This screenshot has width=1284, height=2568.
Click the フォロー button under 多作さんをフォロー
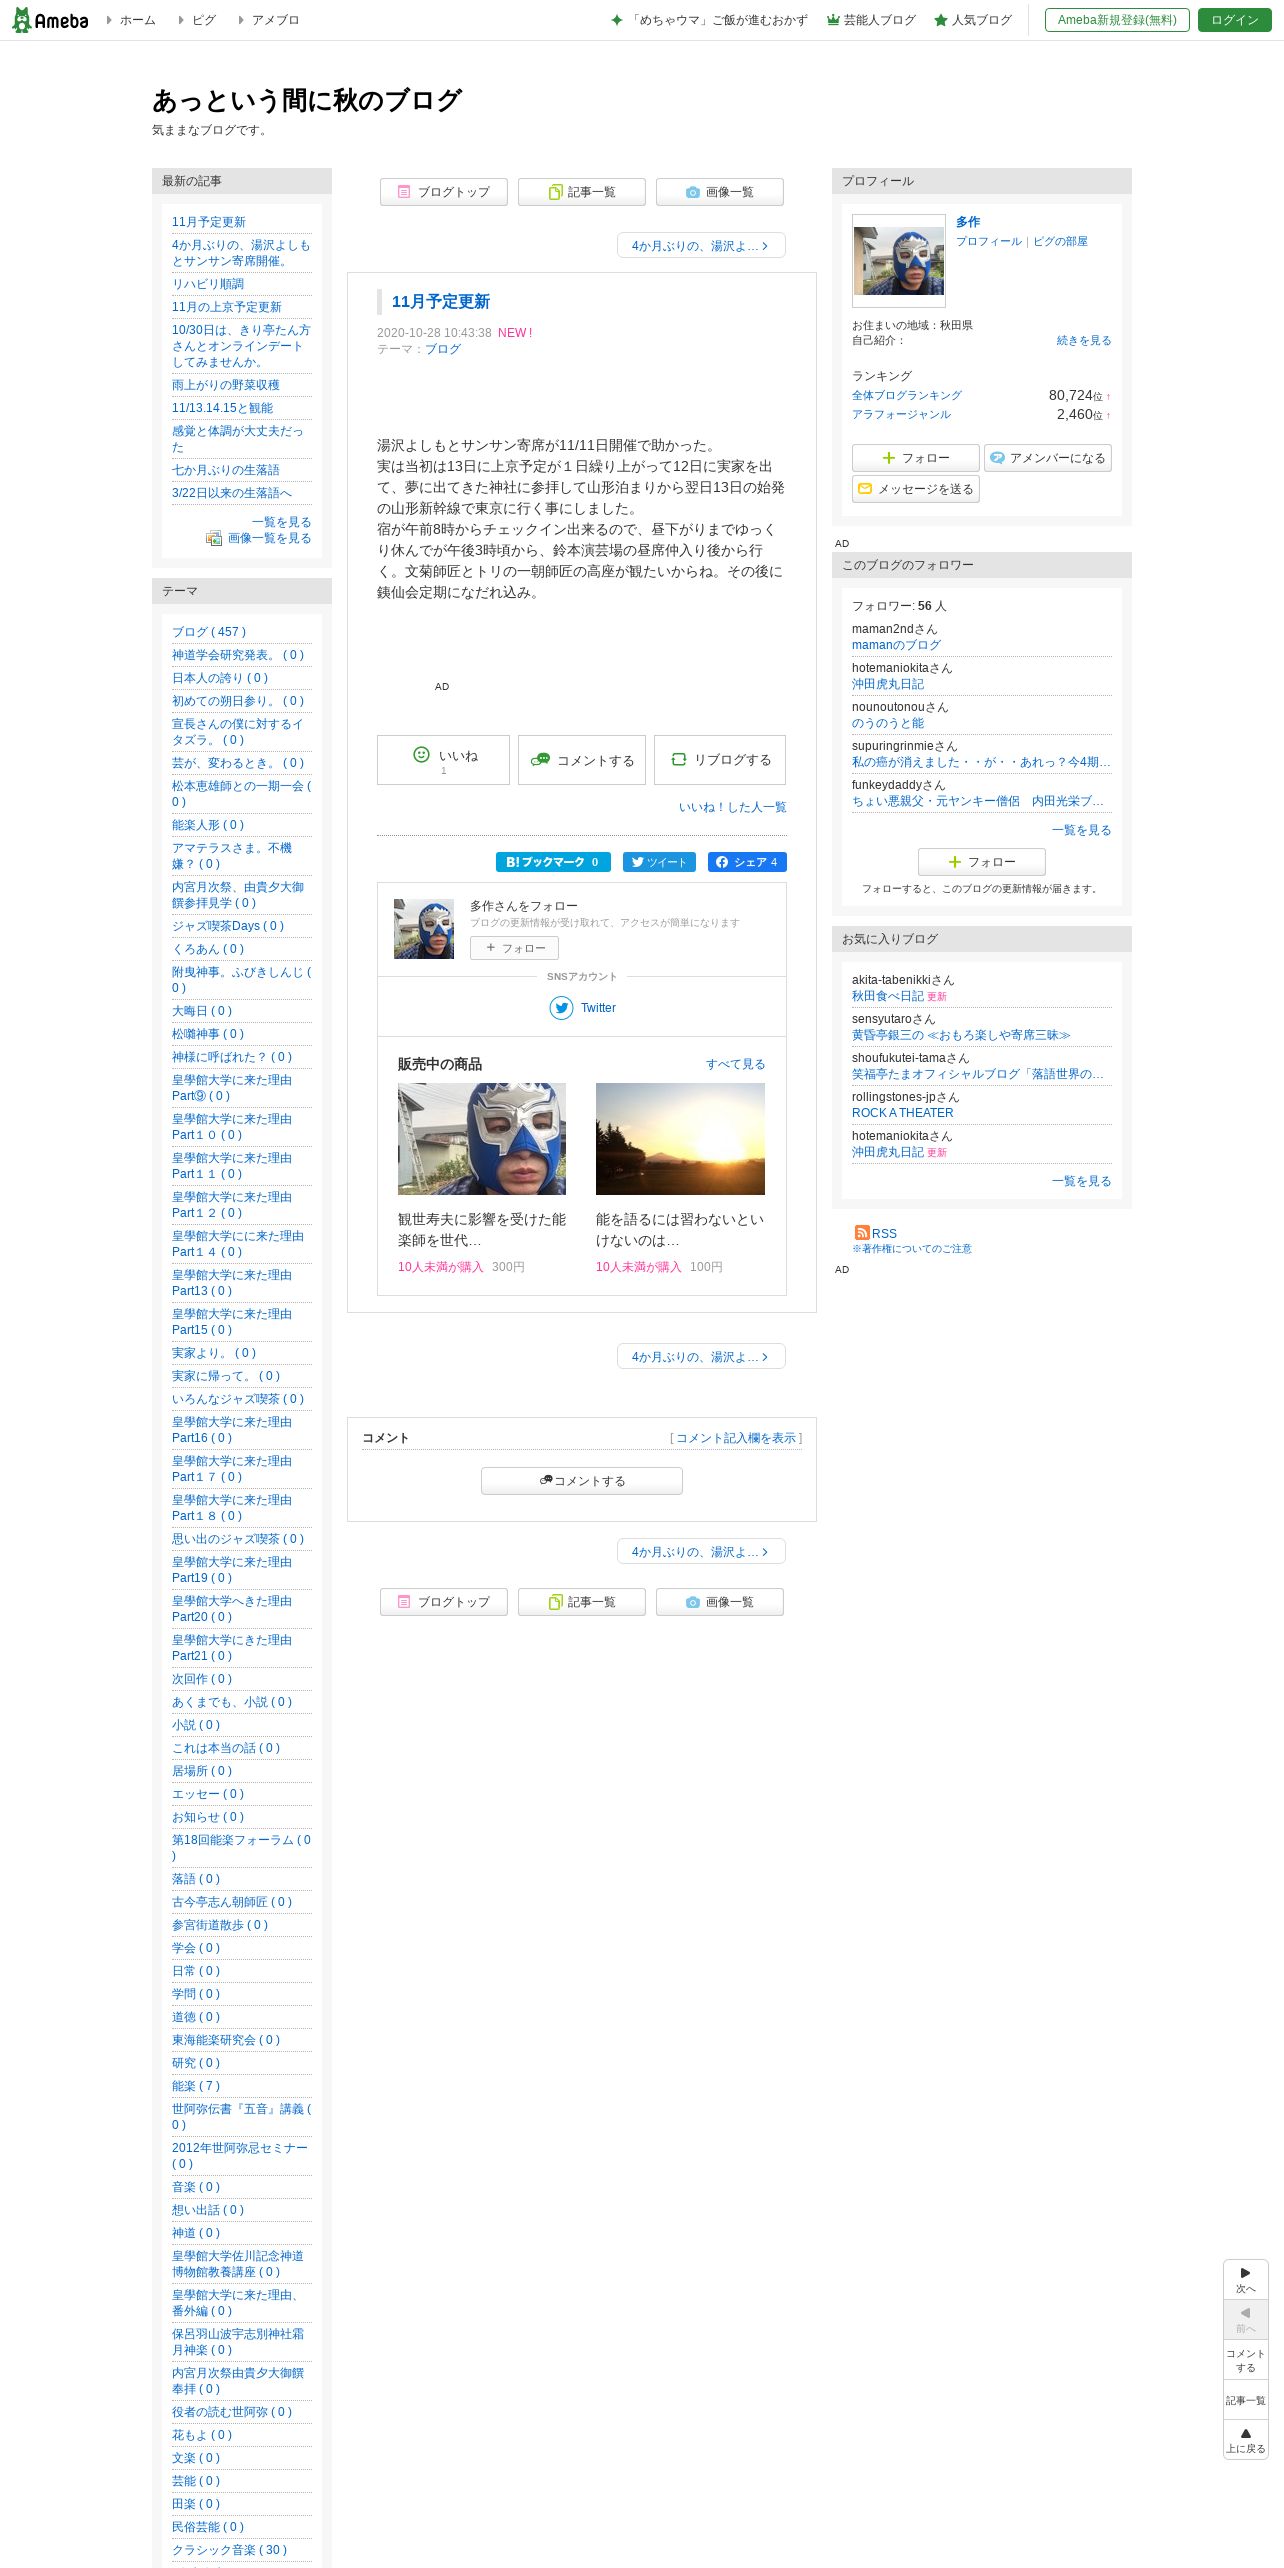point(515,948)
